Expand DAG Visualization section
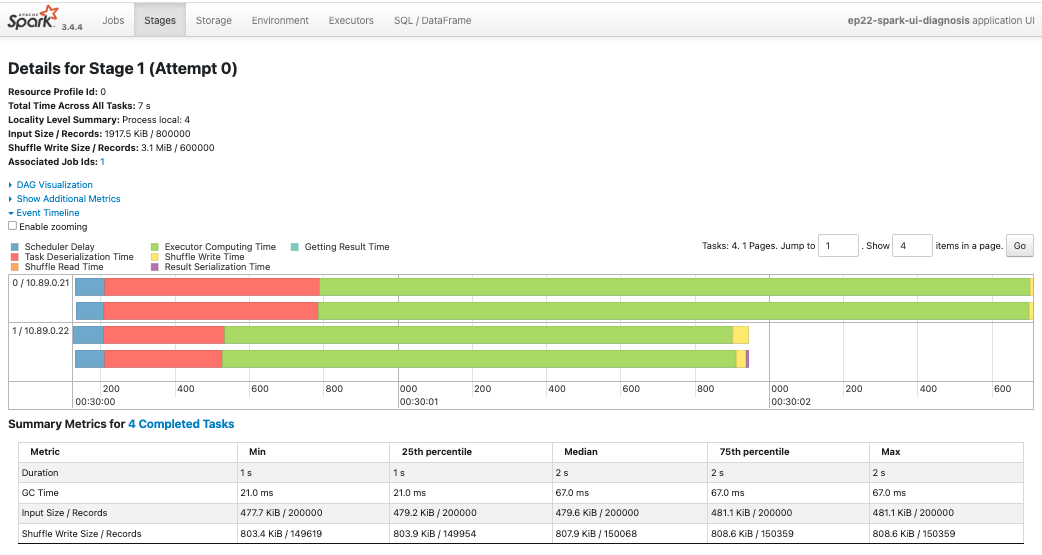Image resolution: width=1042 pixels, height=555 pixels. click(54, 185)
